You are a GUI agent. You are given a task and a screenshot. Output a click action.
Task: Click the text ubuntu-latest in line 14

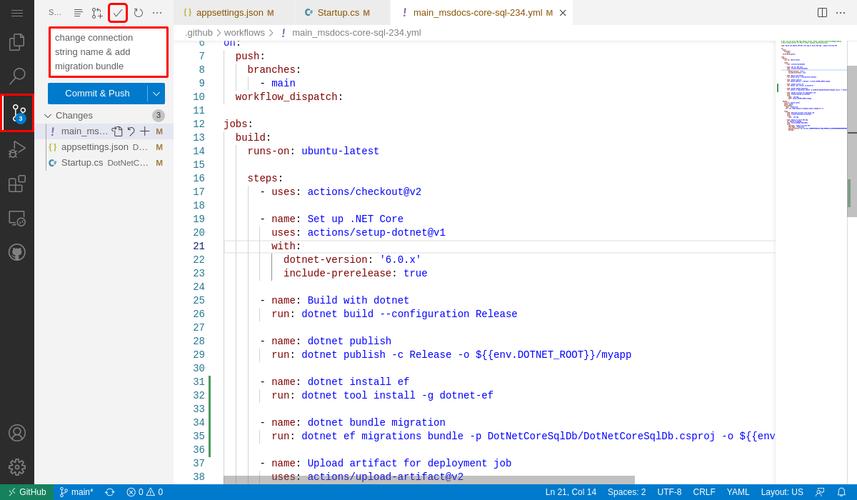pyautogui.click(x=340, y=151)
